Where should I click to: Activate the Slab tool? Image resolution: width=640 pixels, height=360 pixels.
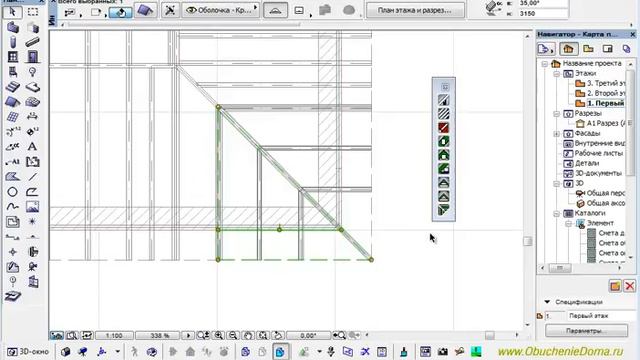coord(33,87)
